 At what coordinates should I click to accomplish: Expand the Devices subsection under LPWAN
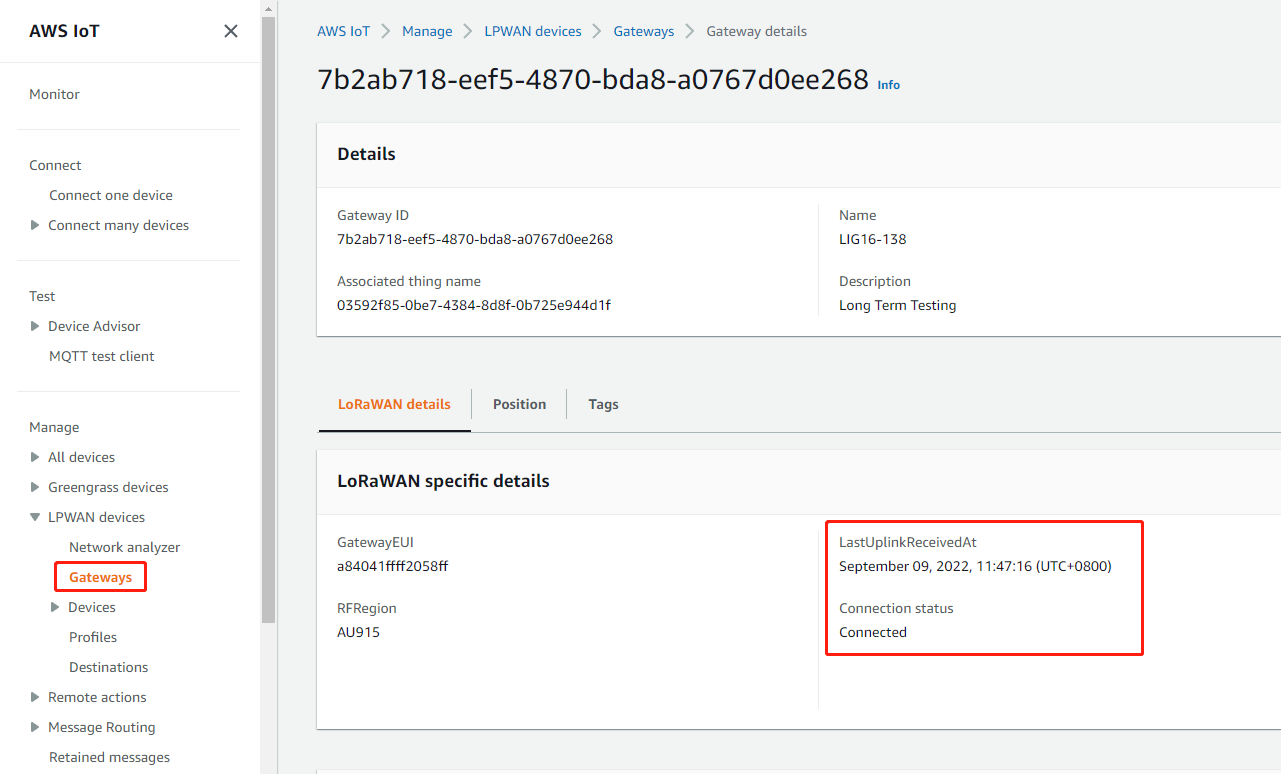tap(56, 607)
